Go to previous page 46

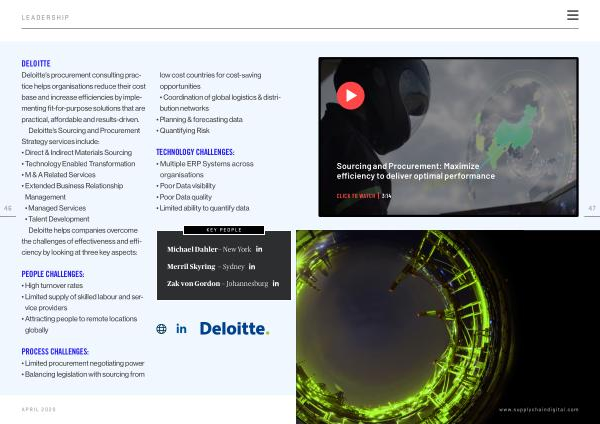[x=8, y=209]
